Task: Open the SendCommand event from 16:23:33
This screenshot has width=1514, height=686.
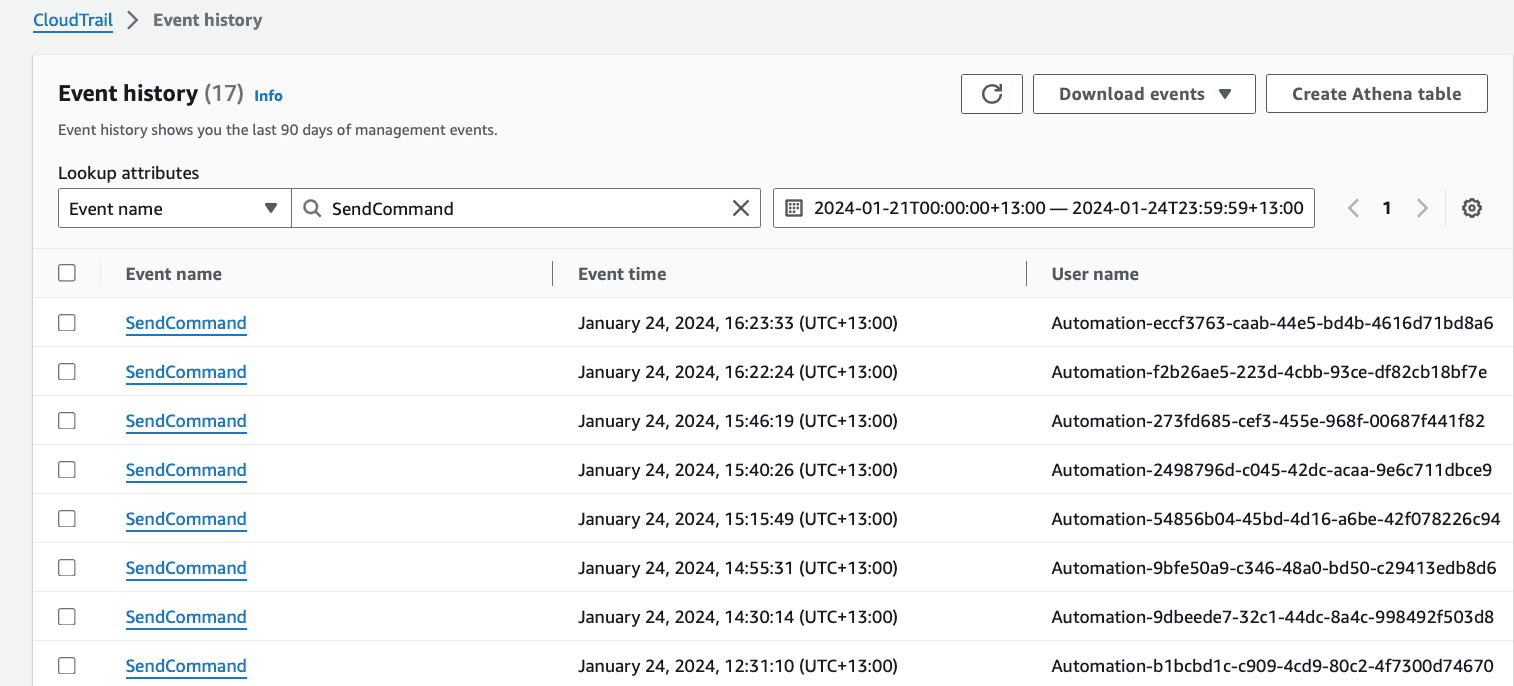Action: pyautogui.click(x=186, y=323)
